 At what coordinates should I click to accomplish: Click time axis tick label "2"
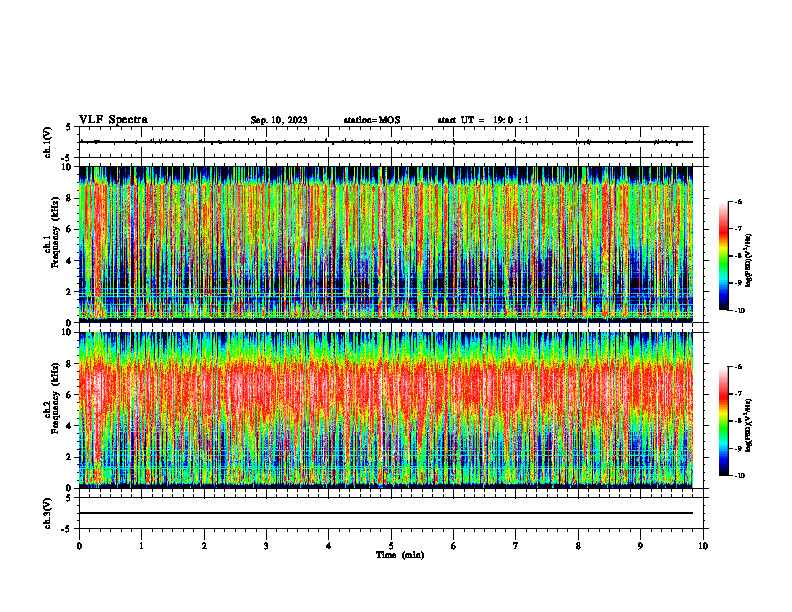tap(204, 546)
